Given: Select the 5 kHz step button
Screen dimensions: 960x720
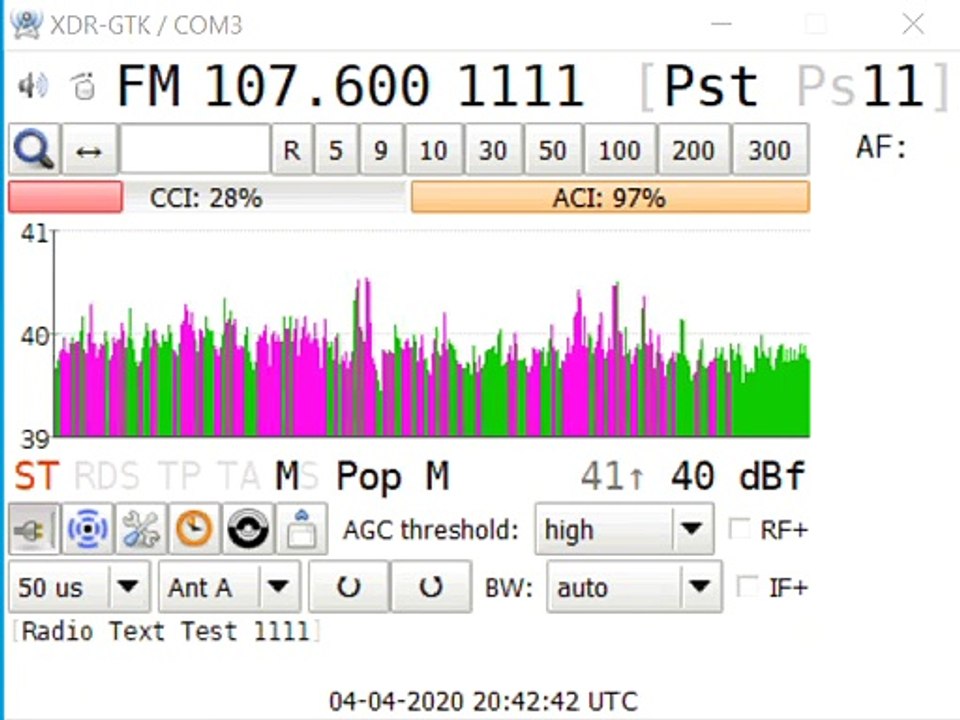Looking at the screenshot, I should (336, 150).
